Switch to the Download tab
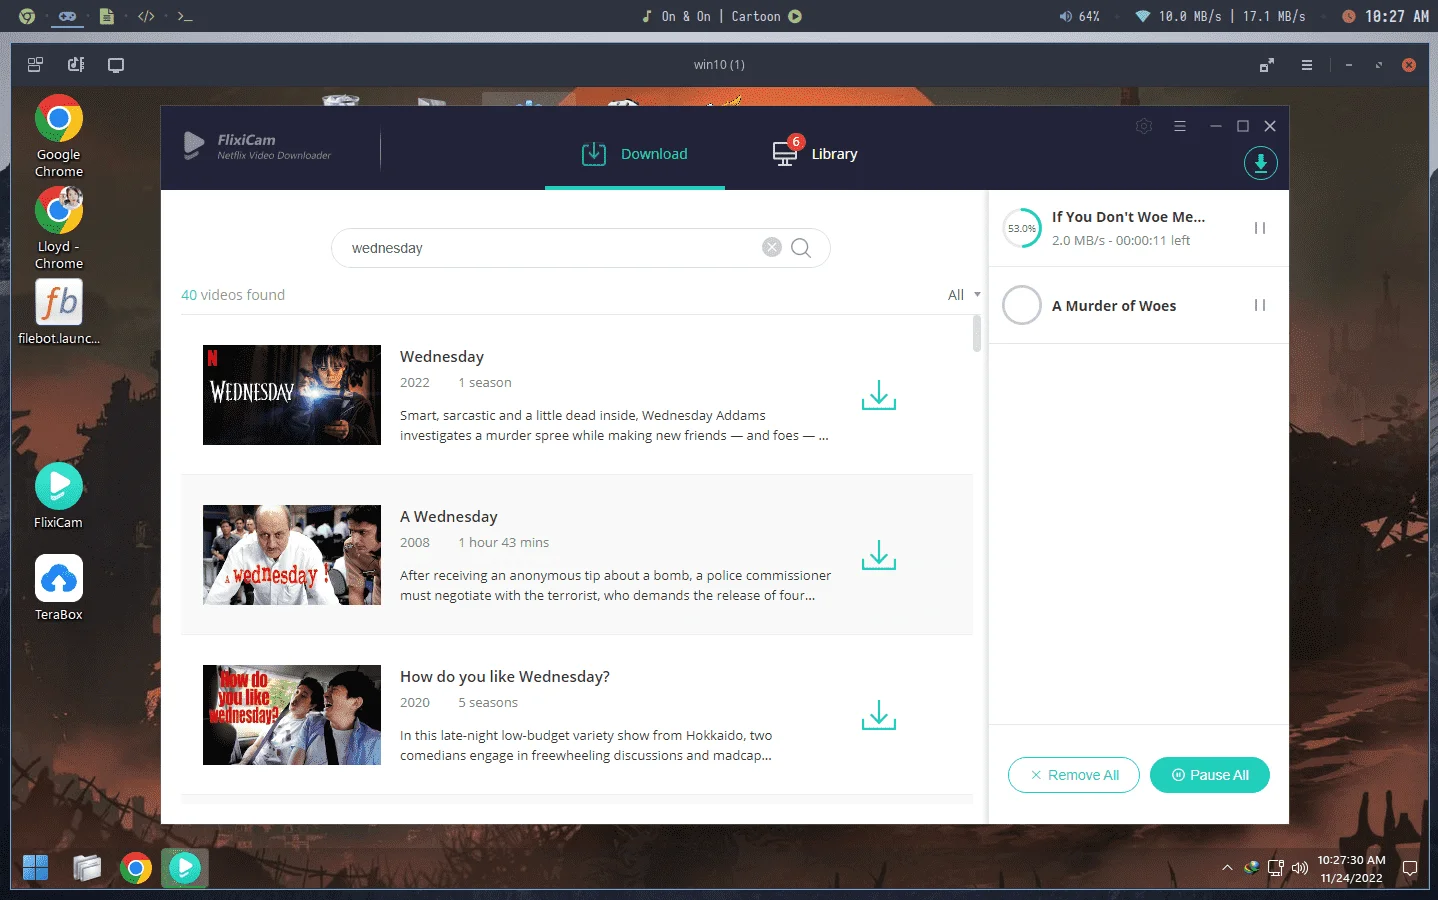Image resolution: width=1438 pixels, height=900 pixels. pyautogui.click(x=635, y=154)
